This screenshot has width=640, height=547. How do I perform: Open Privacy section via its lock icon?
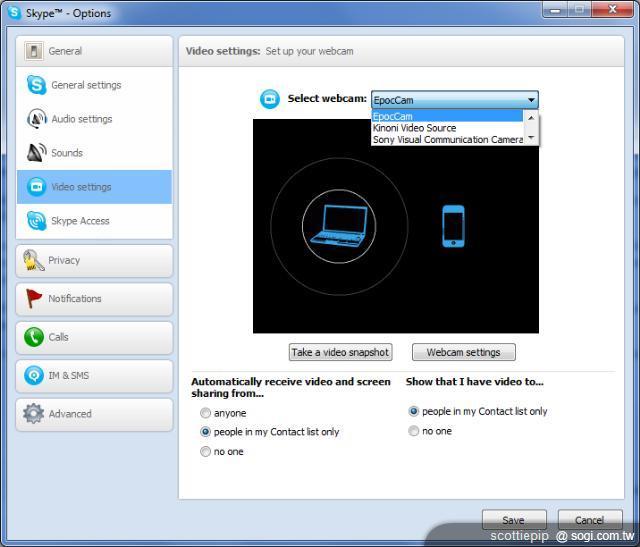coord(33,260)
